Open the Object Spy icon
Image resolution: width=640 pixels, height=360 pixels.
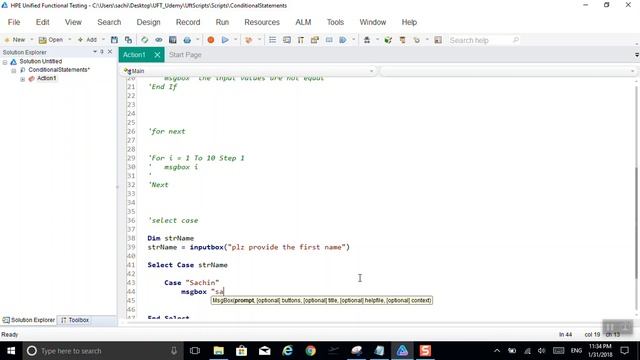click(x=367, y=40)
